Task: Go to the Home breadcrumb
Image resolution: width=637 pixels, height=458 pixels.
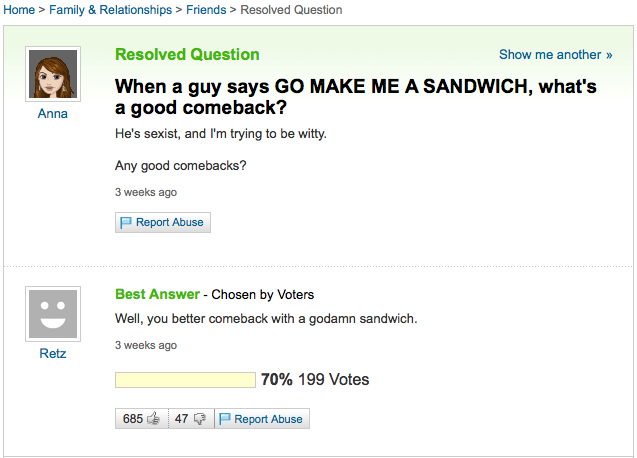Action: [20, 10]
